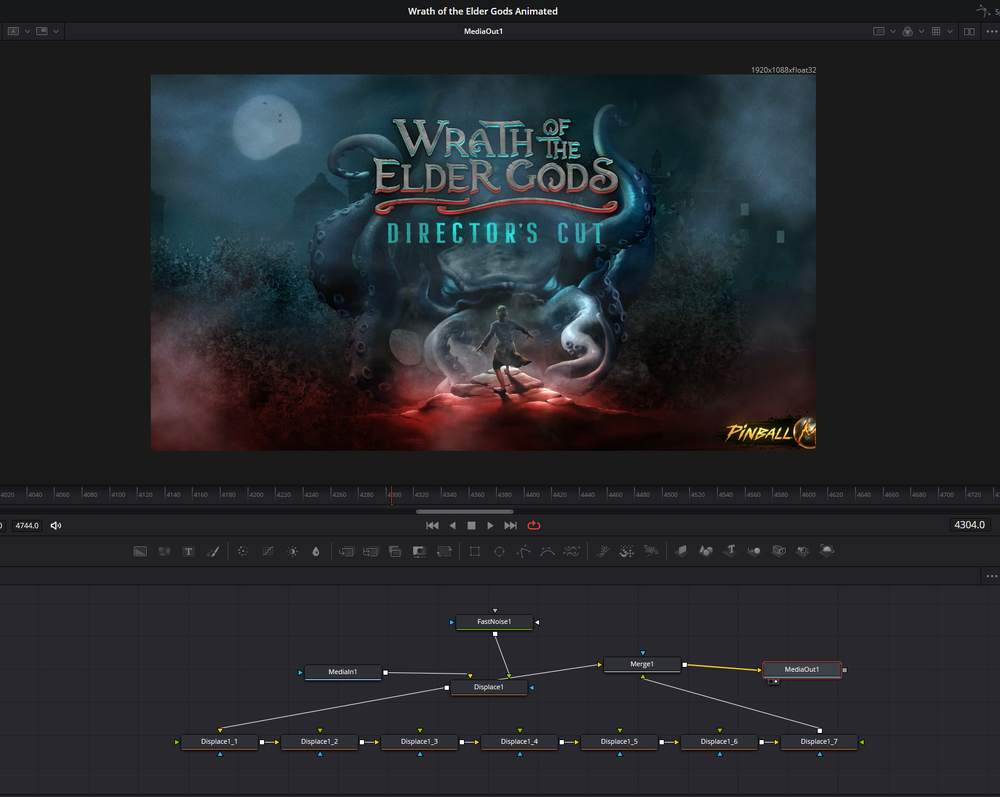
Task: Select the MediaIn1 node
Action: click(343, 672)
